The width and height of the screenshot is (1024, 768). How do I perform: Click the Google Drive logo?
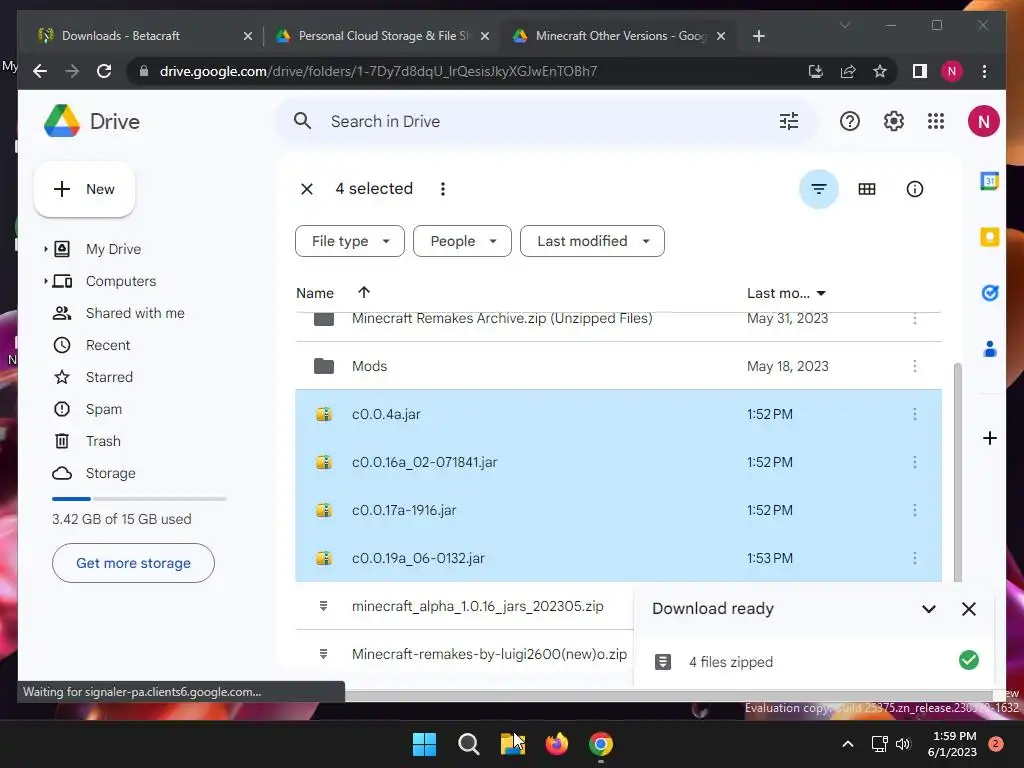(x=92, y=121)
